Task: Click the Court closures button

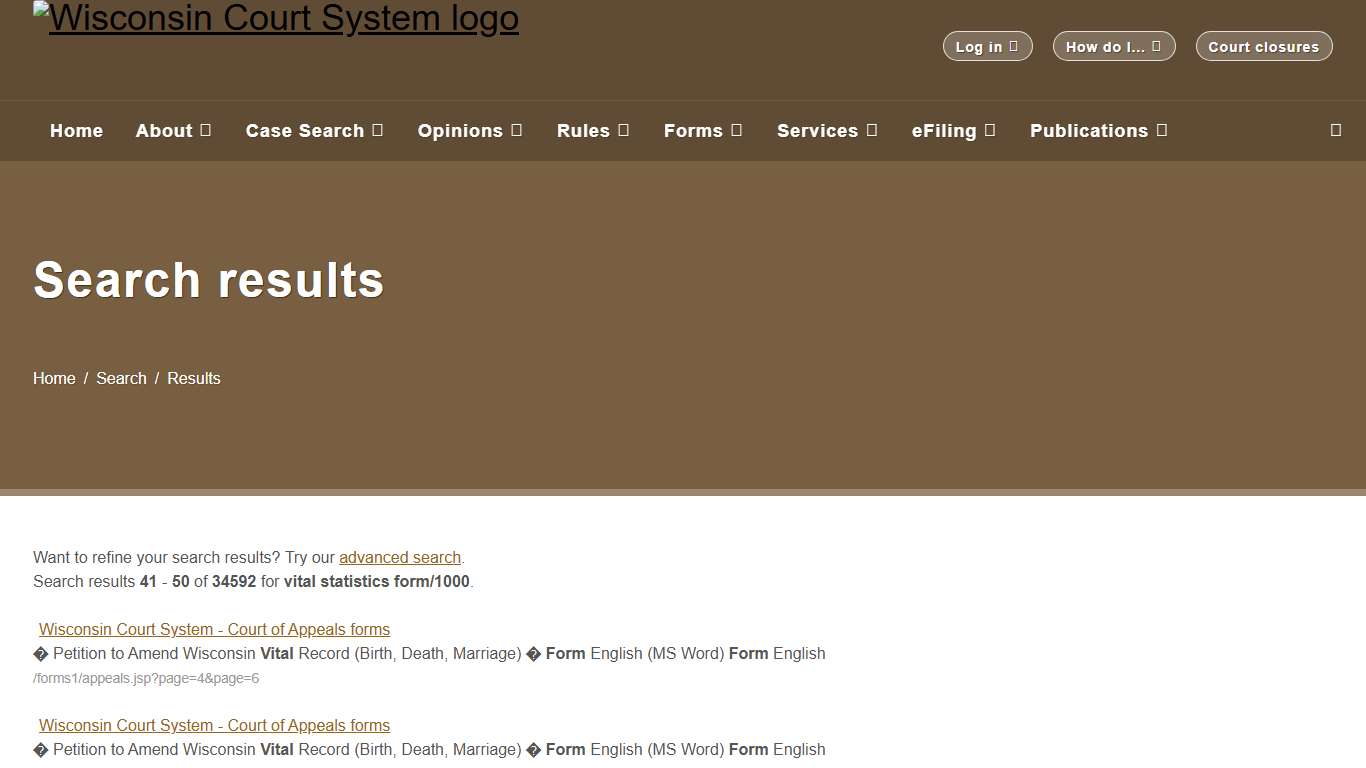Action: [x=1264, y=46]
